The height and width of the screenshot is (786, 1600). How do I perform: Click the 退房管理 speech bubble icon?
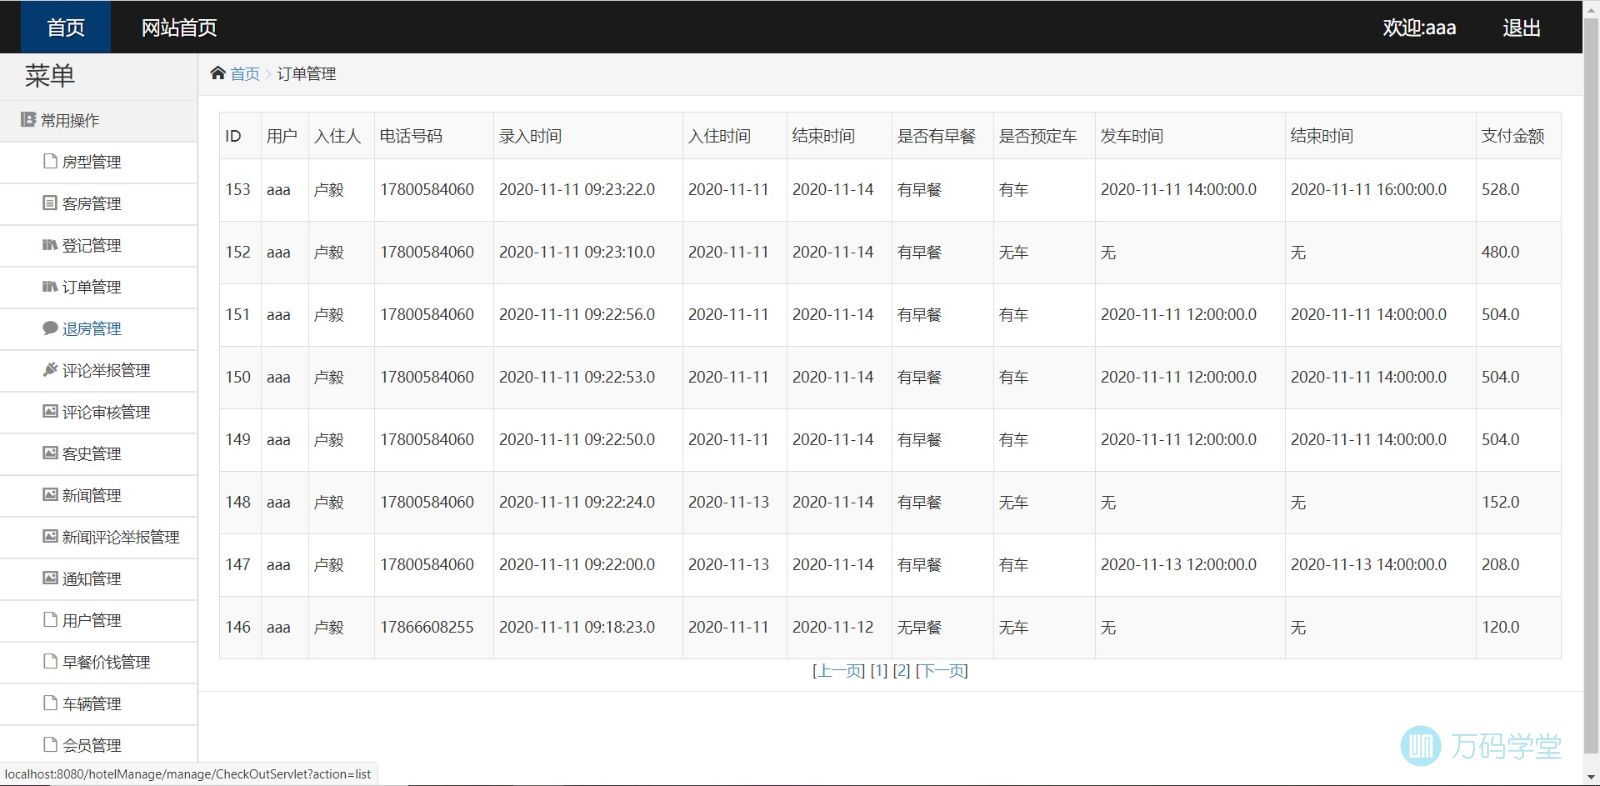50,328
